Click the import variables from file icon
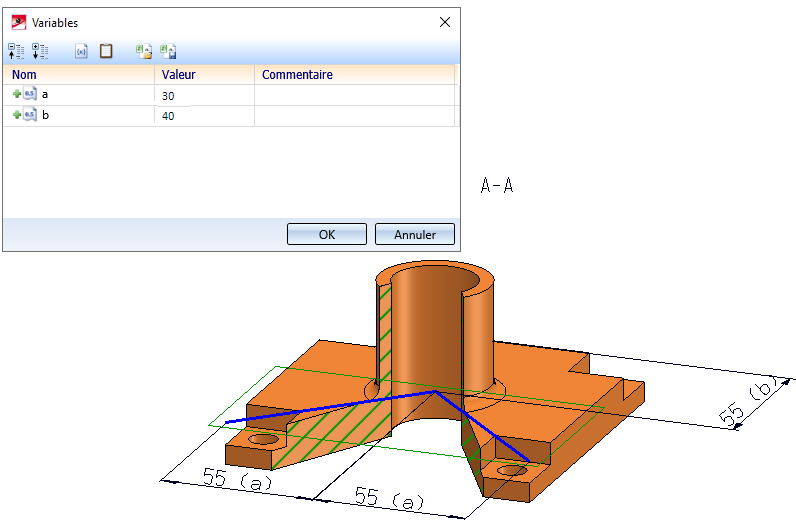Viewport: 796px width, 520px height. [x=144, y=50]
